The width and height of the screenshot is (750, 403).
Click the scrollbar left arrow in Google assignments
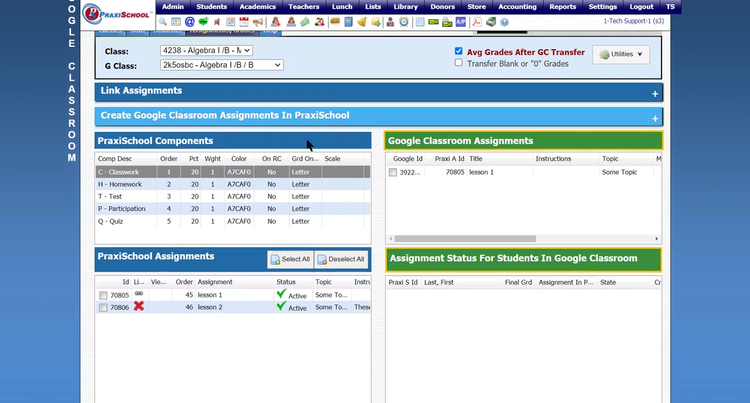pos(391,239)
